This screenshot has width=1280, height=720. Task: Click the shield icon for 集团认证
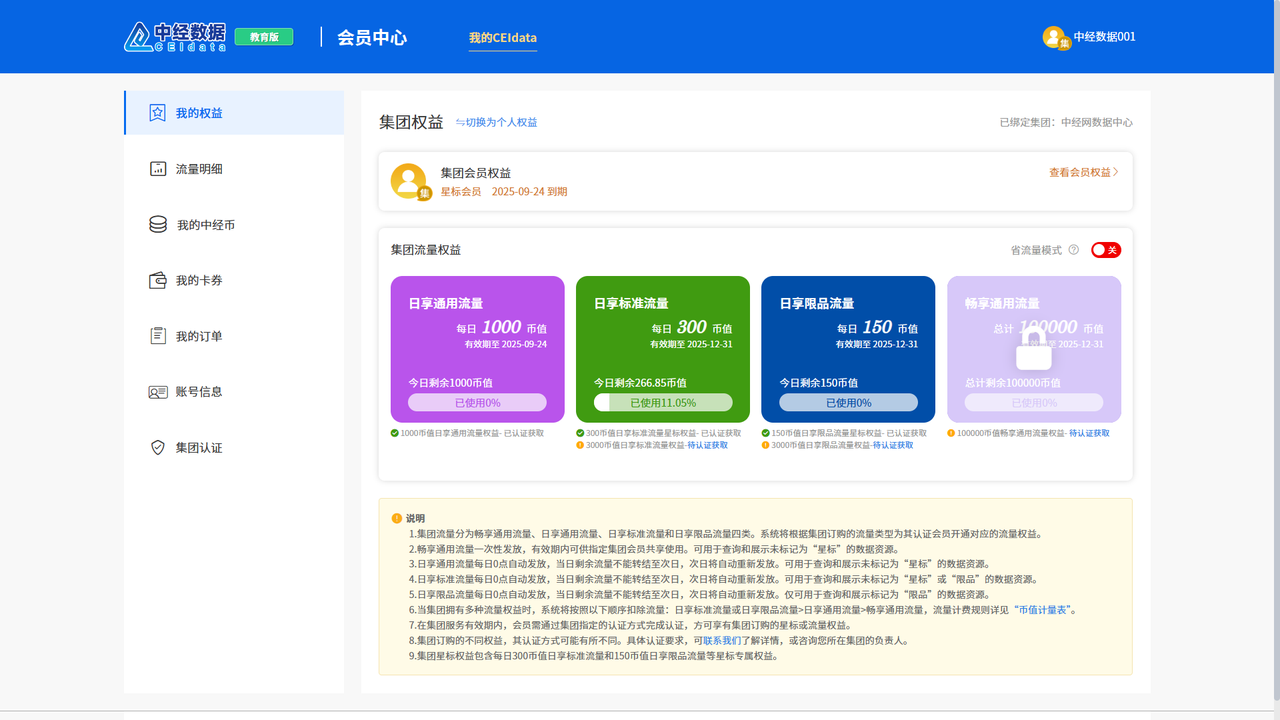pyautogui.click(x=157, y=448)
